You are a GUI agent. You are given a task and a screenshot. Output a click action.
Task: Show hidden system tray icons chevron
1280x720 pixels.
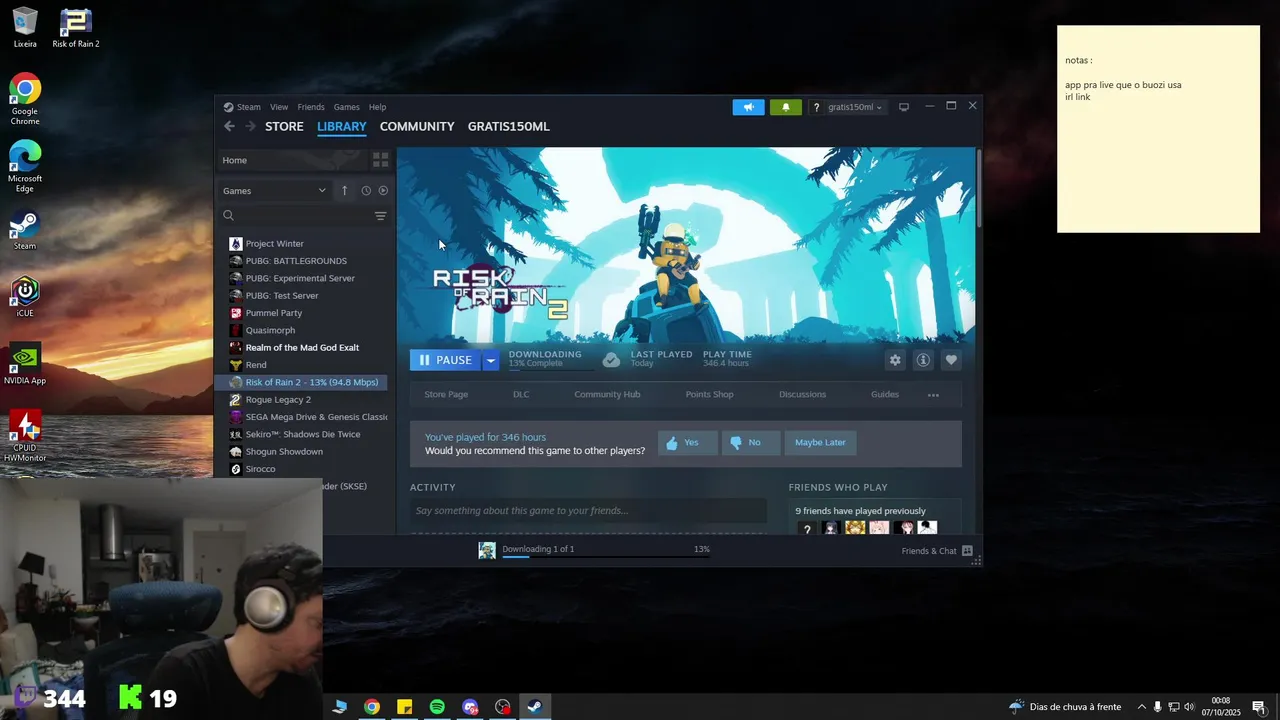(1142, 707)
